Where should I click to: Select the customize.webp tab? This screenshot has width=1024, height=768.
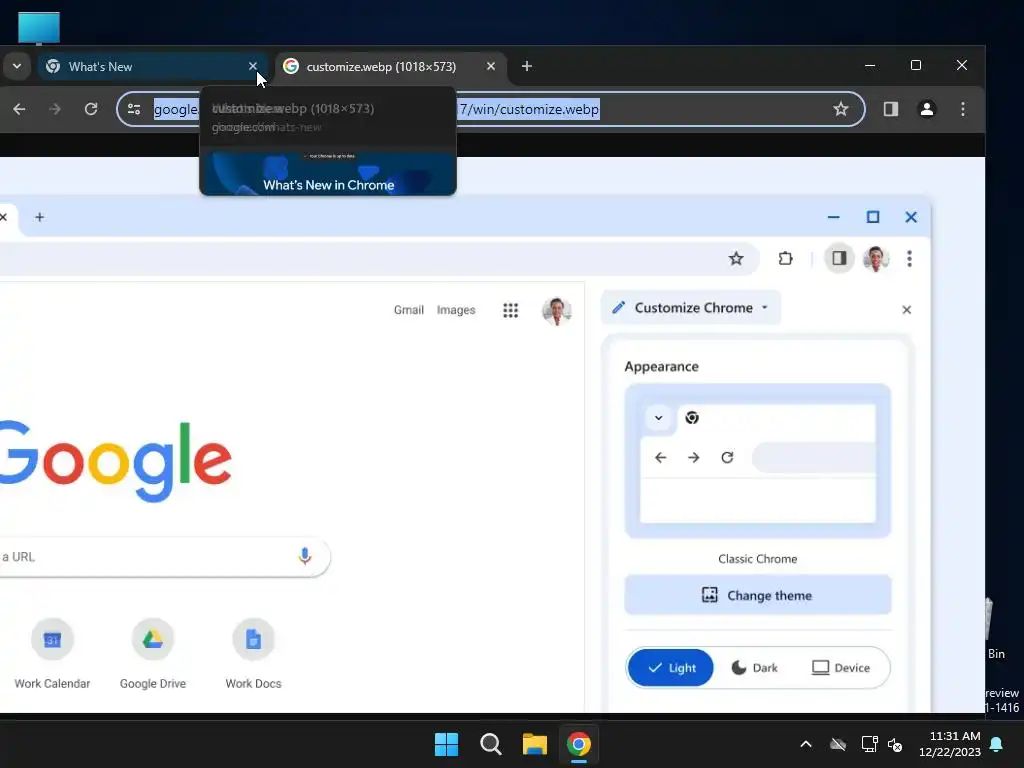point(390,67)
